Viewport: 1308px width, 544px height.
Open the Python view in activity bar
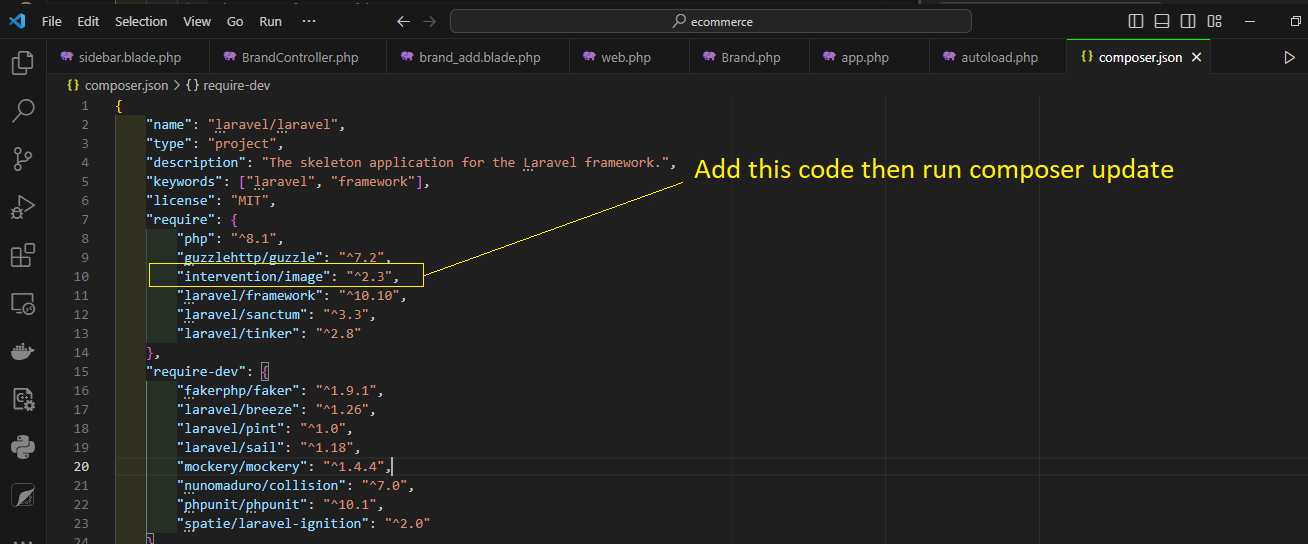click(x=22, y=446)
